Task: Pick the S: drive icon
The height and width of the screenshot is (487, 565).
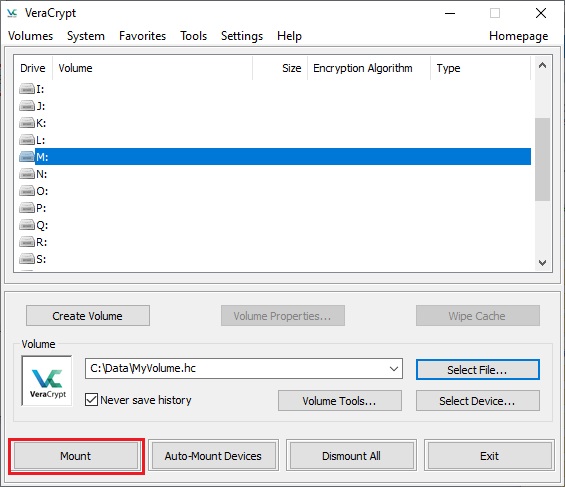Action: 27,259
